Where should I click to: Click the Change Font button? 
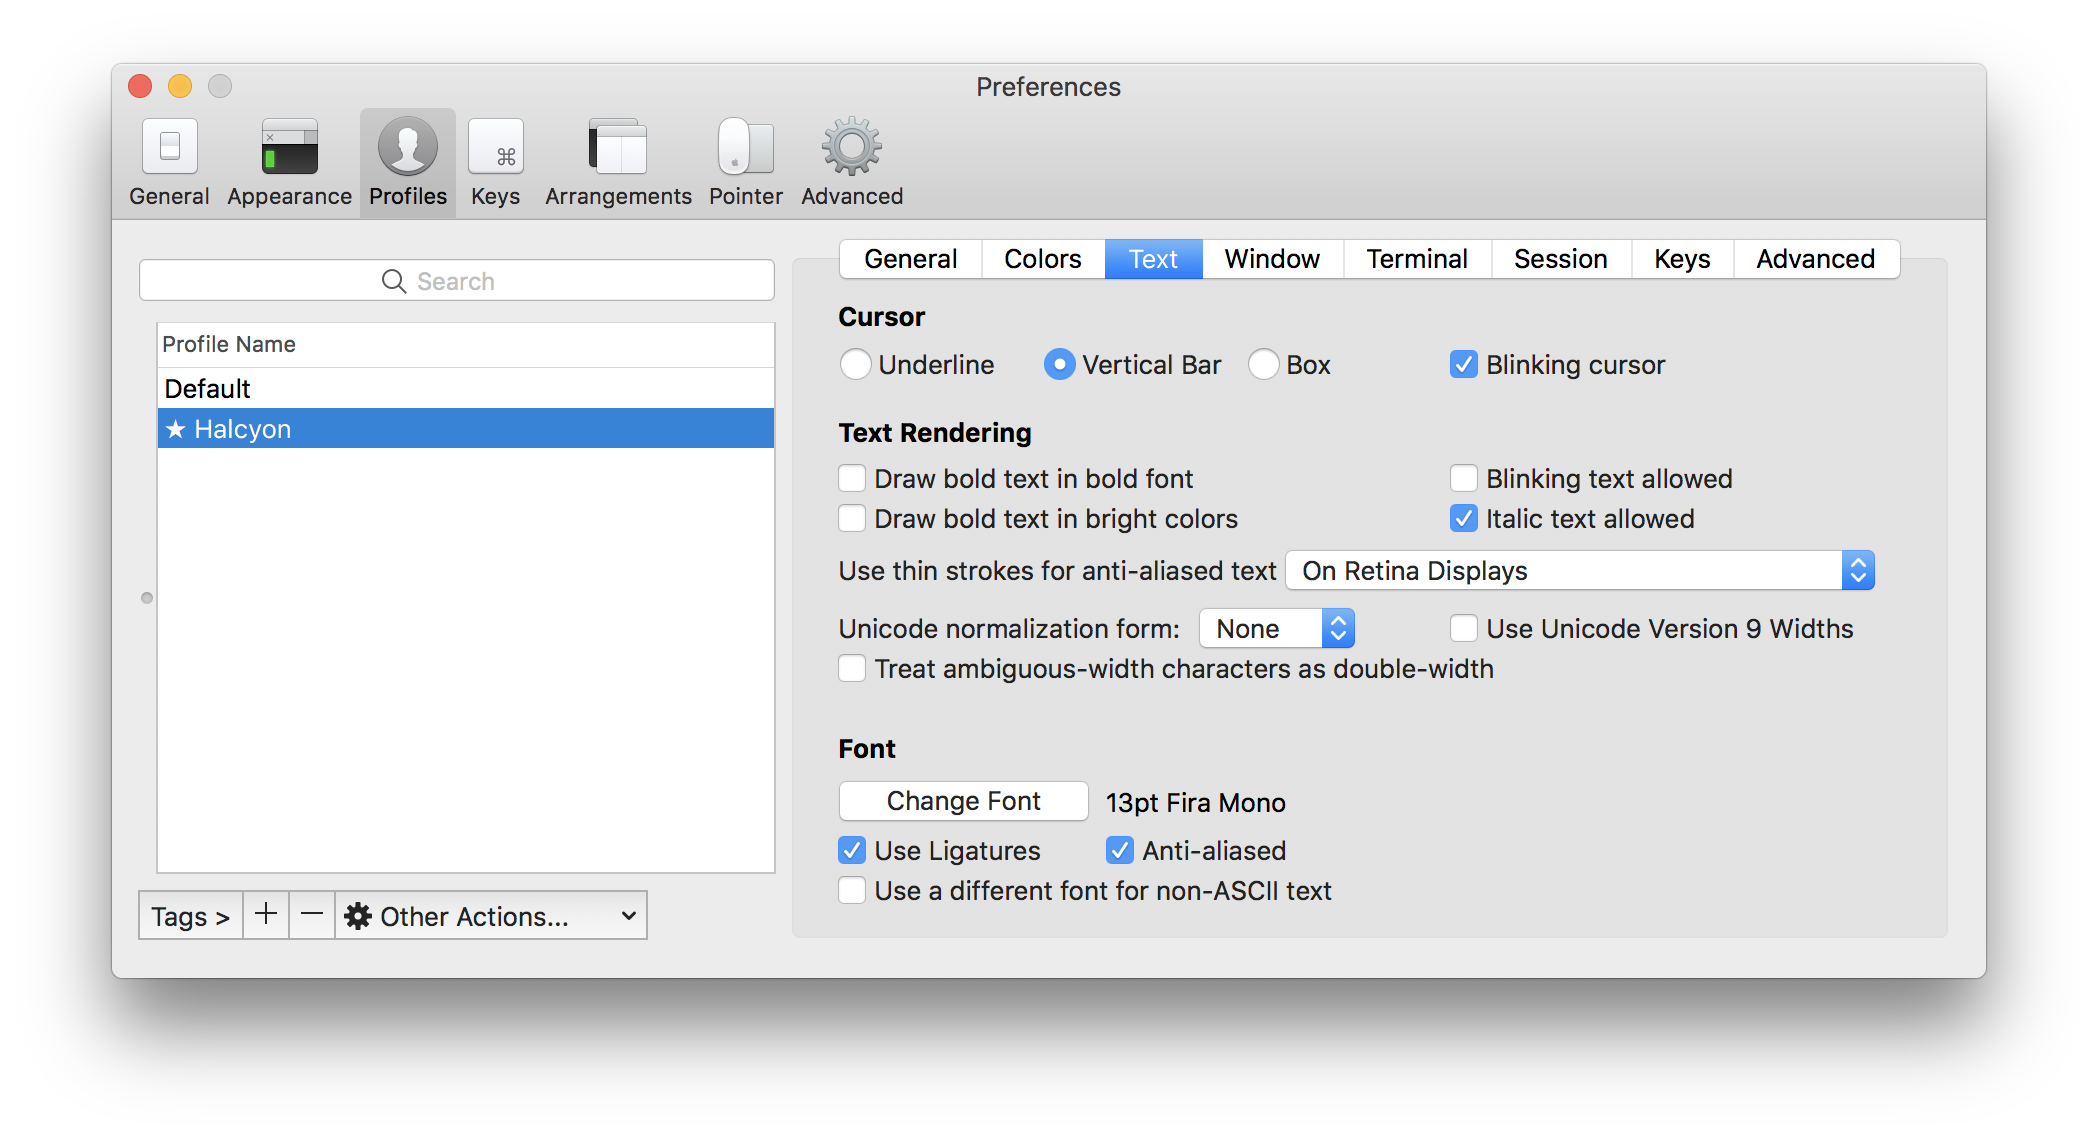point(963,801)
